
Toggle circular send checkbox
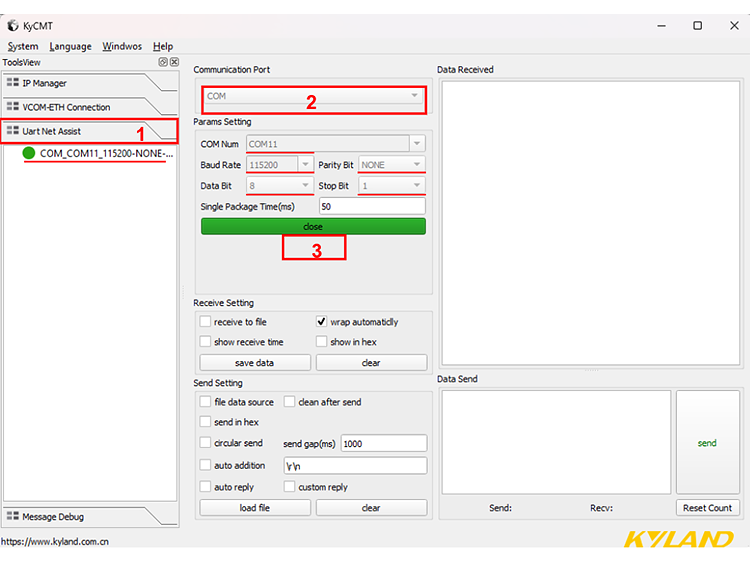point(205,443)
